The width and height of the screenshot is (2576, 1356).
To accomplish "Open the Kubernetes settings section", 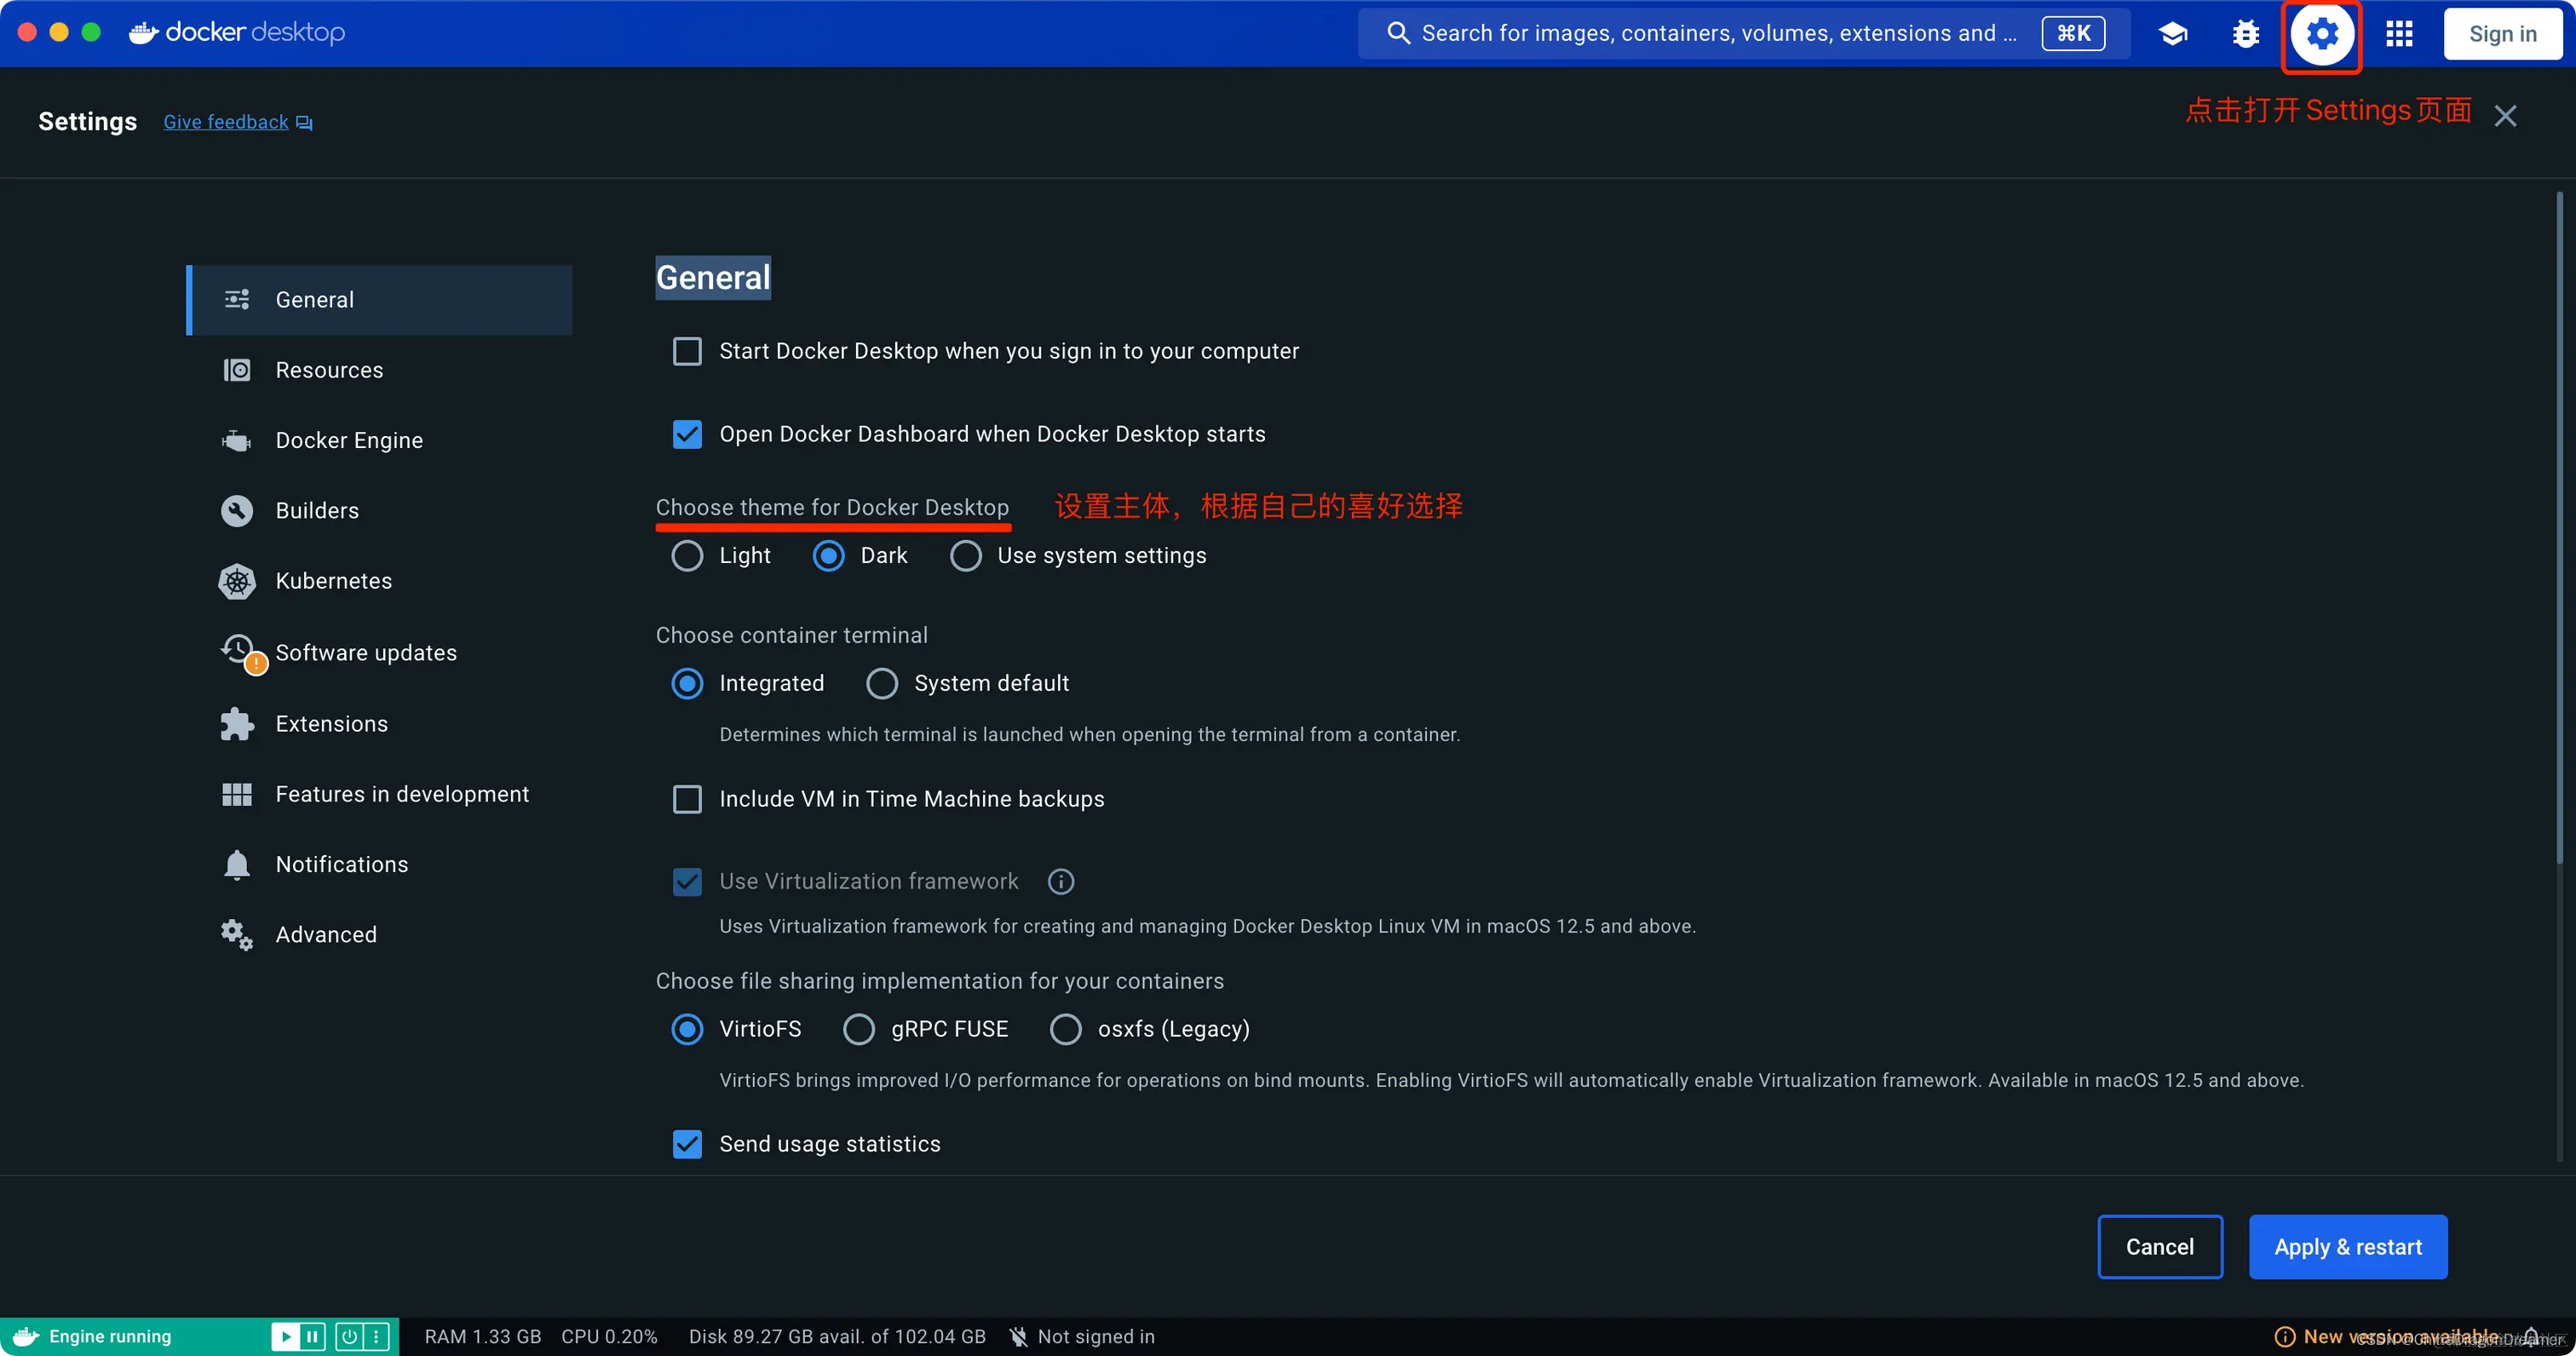I will [333, 581].
